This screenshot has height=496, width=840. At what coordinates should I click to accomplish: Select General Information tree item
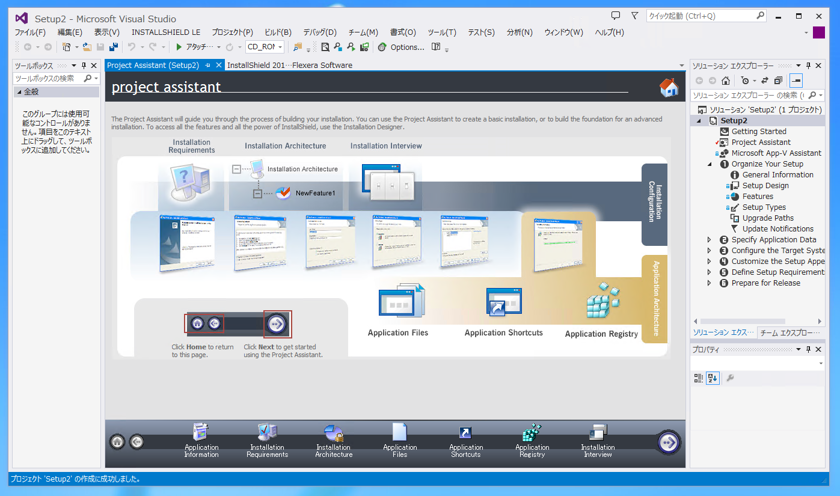[777, 175]
